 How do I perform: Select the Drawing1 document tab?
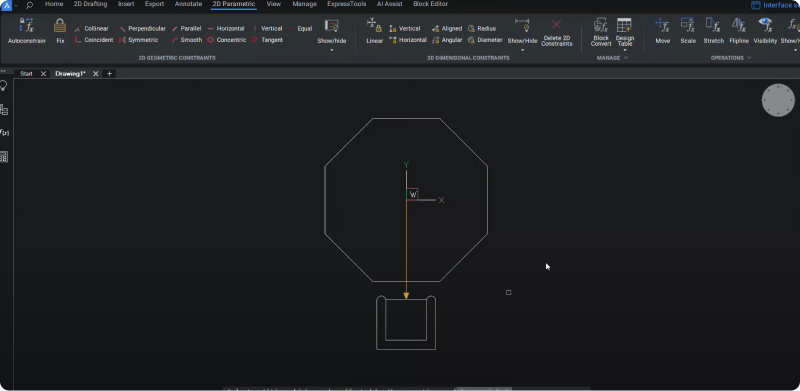tap(70, 74)
